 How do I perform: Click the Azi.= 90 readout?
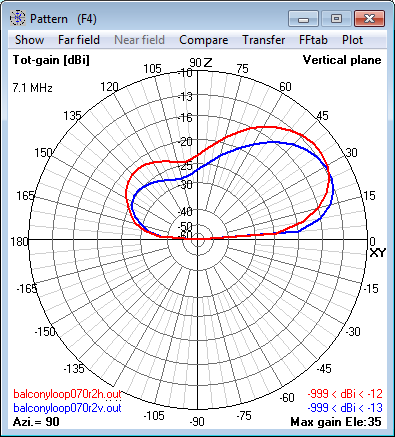tap(36, 422)
